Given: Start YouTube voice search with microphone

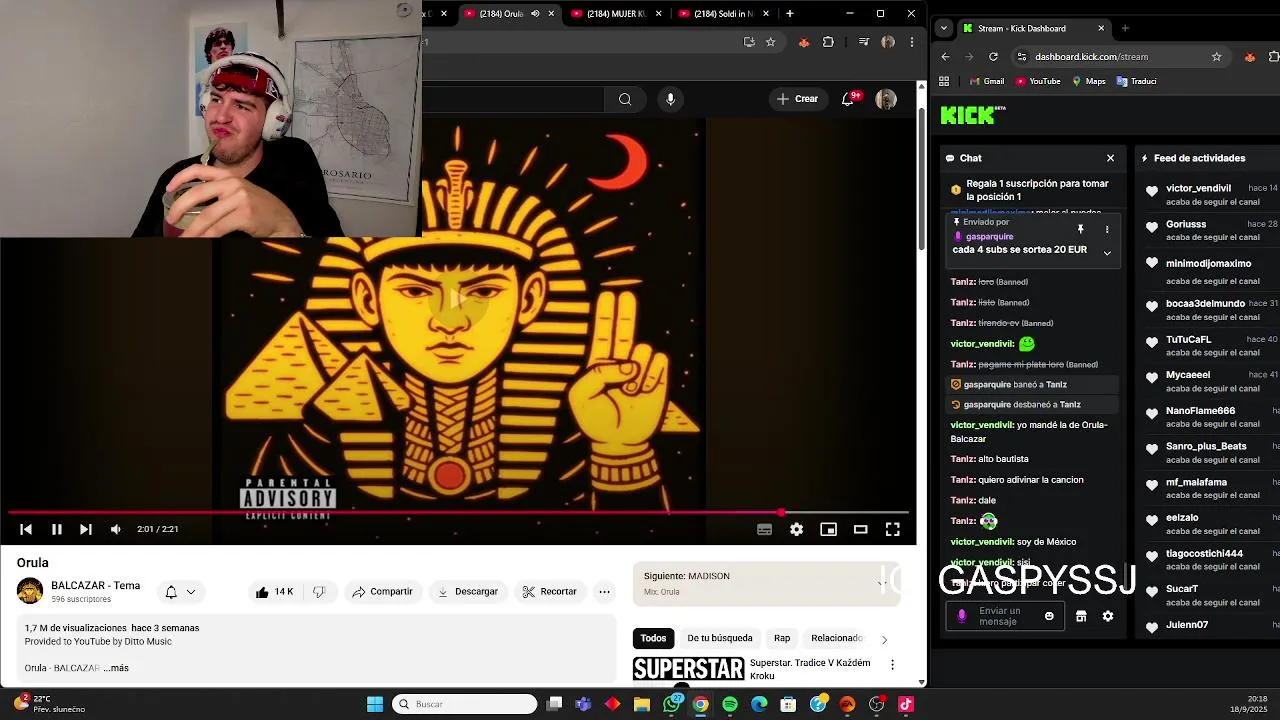Looking at the screenshot, I should 670,99.
